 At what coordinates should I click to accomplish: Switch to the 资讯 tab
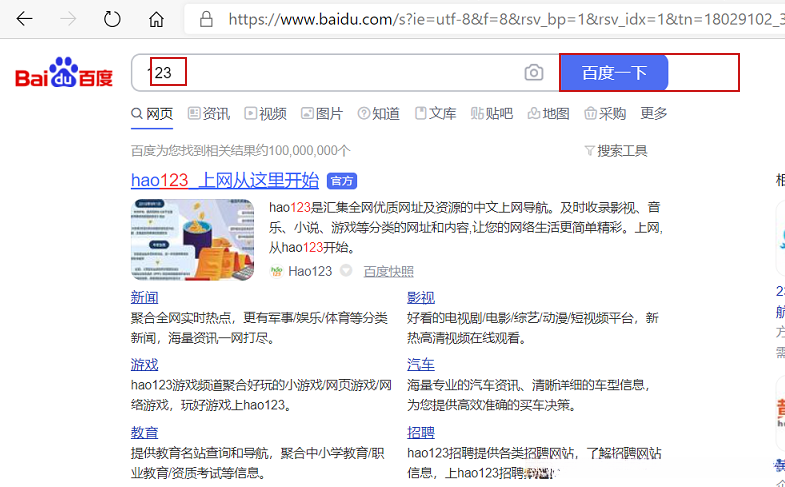click(209, 114)
